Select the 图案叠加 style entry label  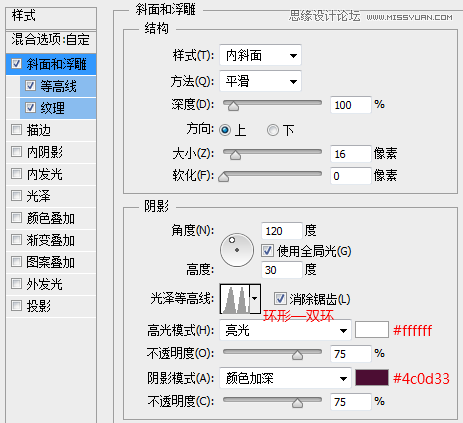pyautogui.click(x=51, y=262)
